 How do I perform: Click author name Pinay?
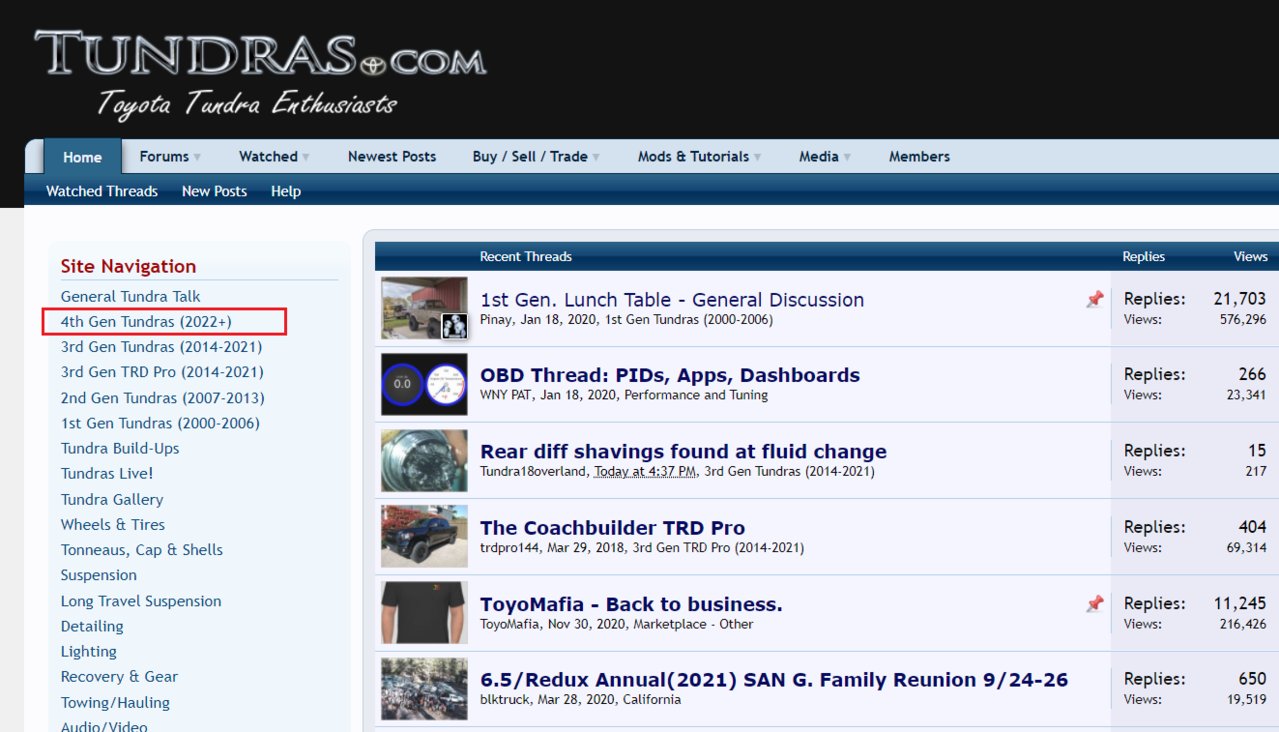(x=497, y=320)
